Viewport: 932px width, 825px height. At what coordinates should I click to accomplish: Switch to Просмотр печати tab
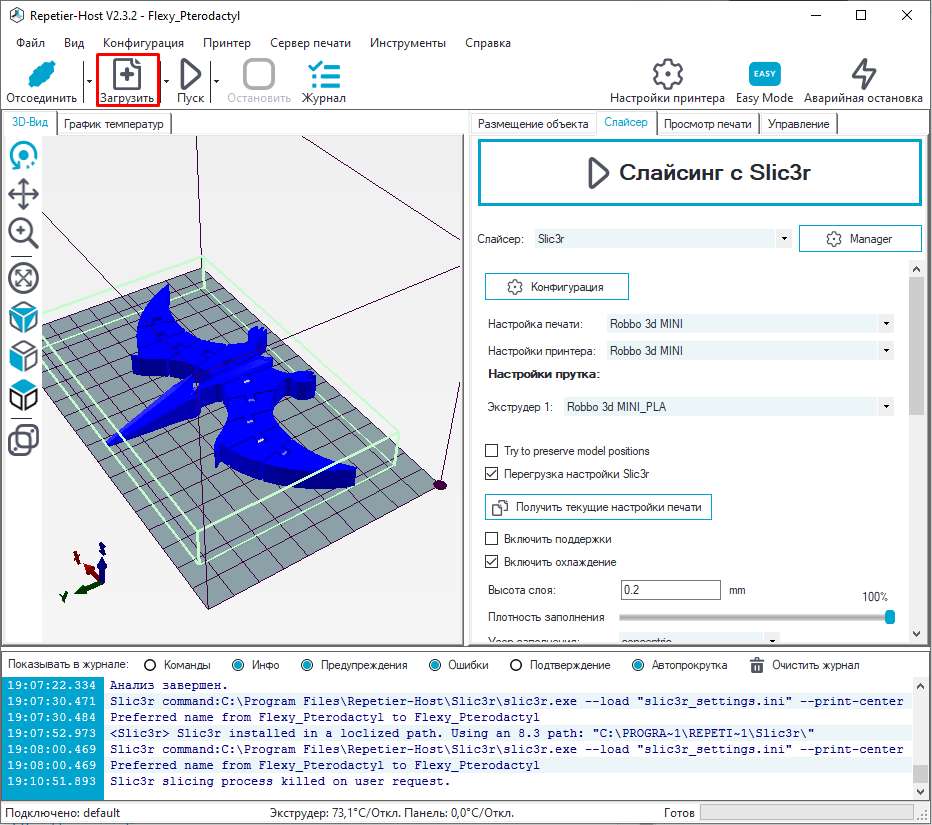click(707, 124)
